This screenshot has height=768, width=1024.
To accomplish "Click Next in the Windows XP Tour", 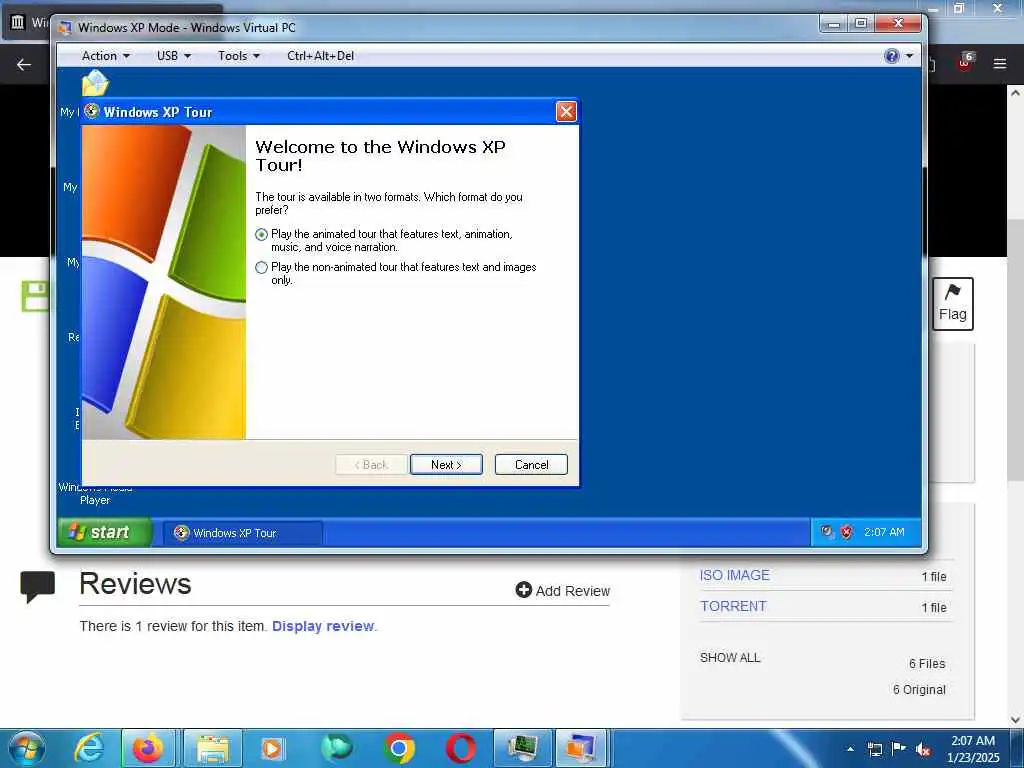I will tap(446, 464).
